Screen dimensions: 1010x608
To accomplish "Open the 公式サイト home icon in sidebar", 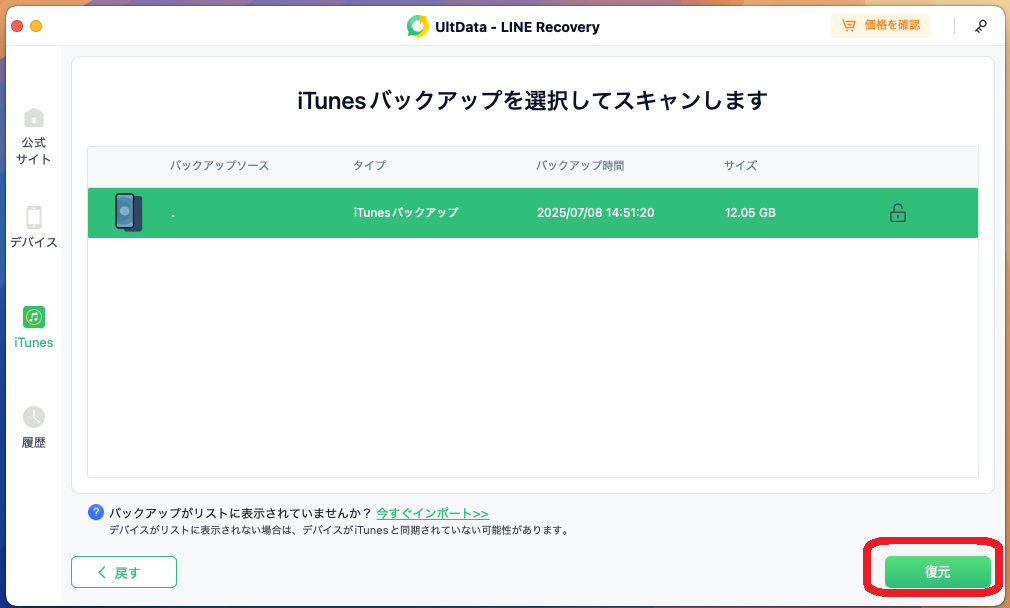I will pyautogui.click(x=33, y=118).
